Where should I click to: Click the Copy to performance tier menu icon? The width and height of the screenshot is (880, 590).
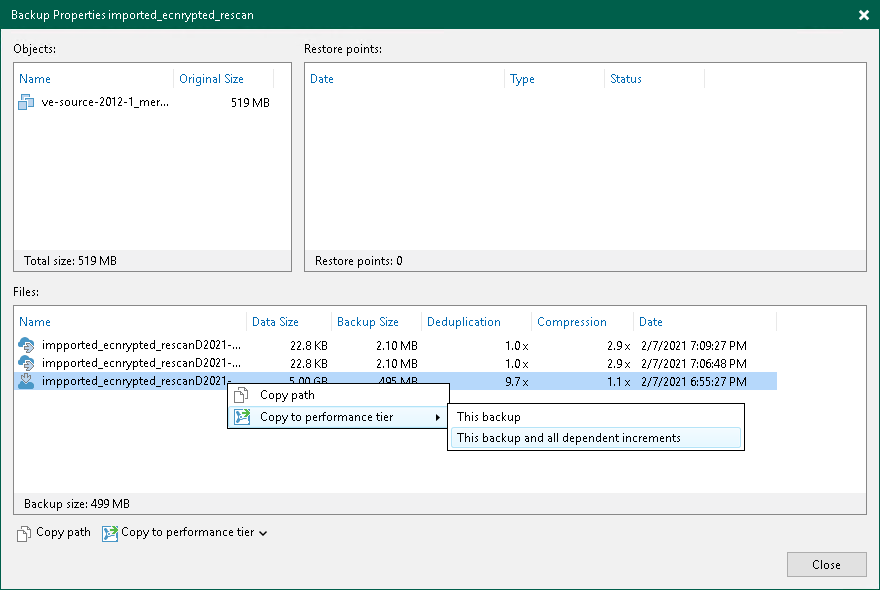coord(241,417)
